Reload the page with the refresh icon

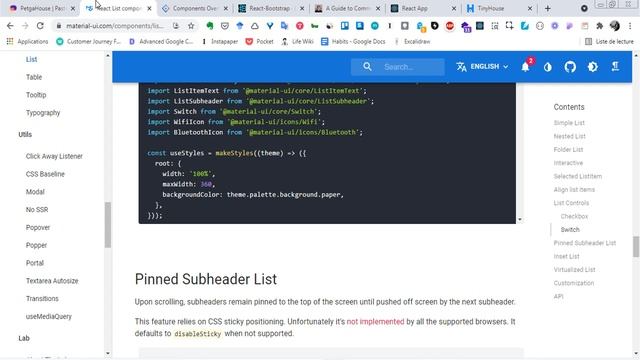(x=40, y=26)
